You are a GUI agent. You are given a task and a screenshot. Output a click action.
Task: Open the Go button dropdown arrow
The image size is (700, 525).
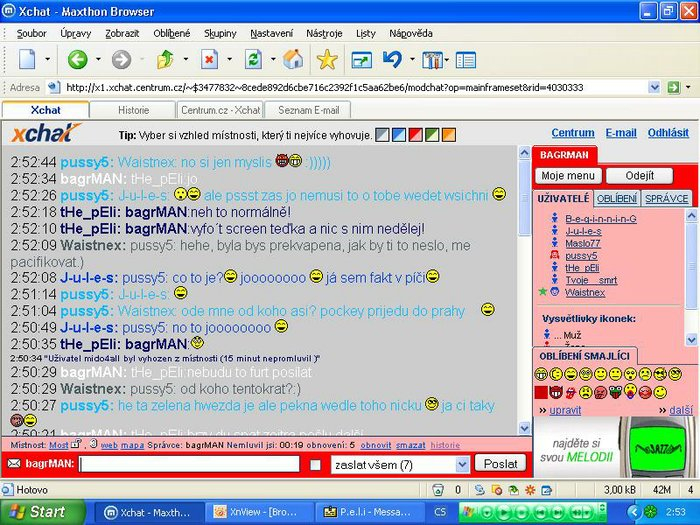tap(688, 87)
